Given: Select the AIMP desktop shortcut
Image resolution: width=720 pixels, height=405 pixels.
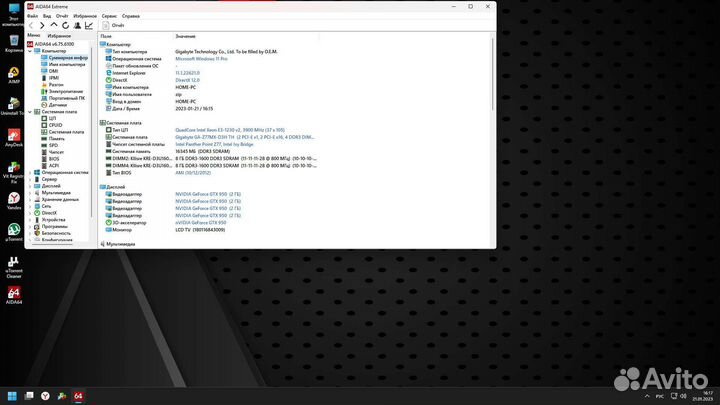Looking at the screenshot, I should [x=14, y=74].
